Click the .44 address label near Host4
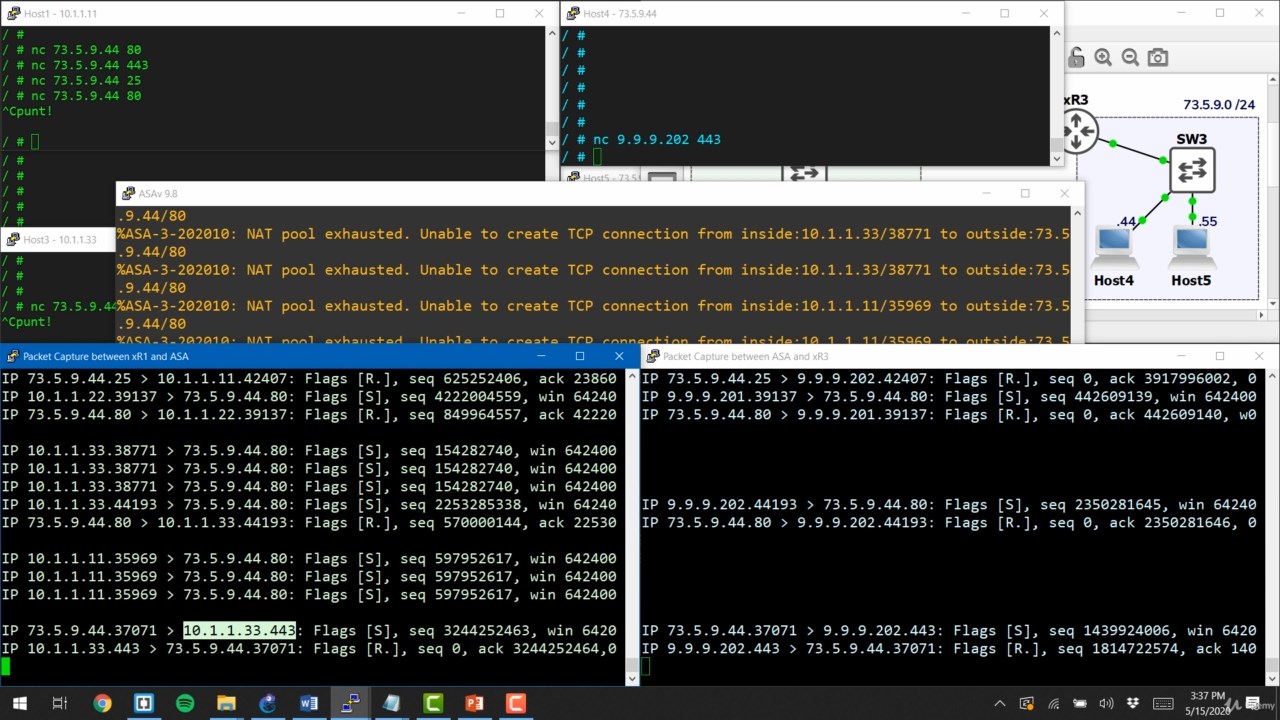 coord(1127,222)
